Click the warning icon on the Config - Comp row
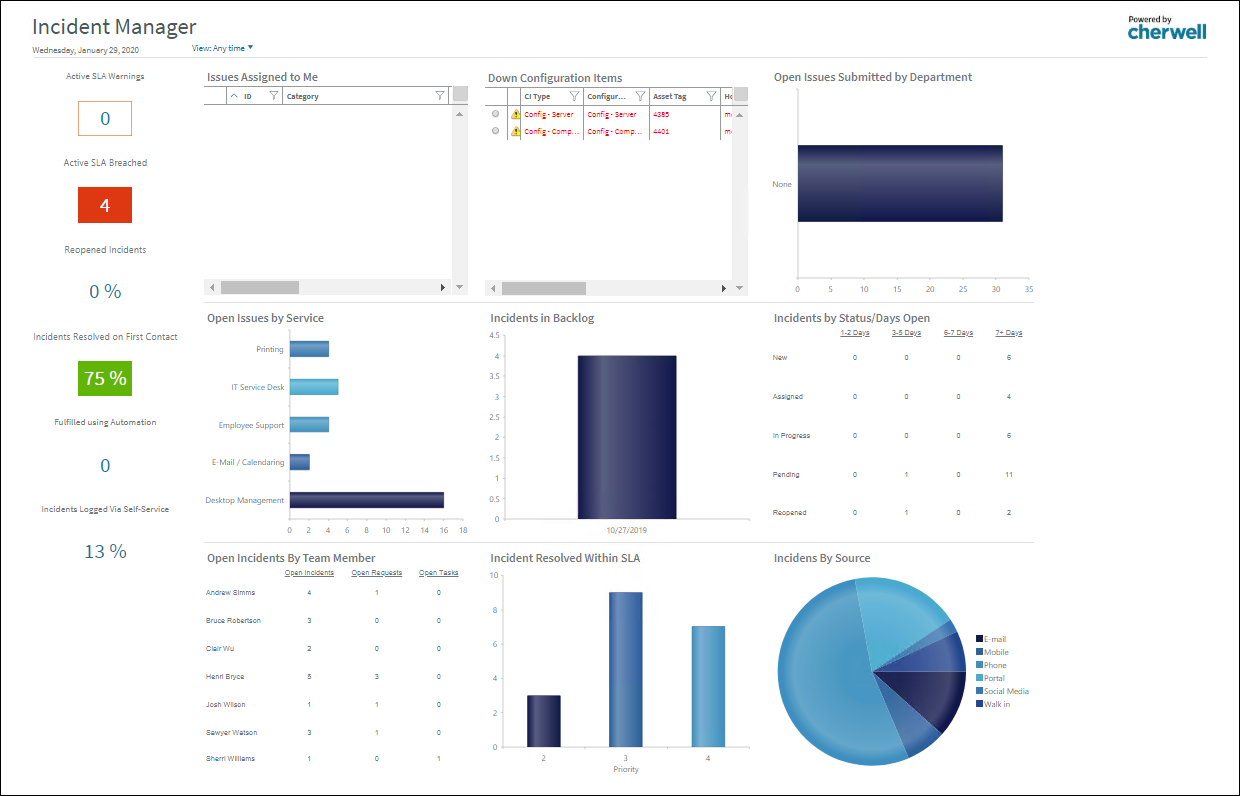This screenshot has height=796, width=1240. click(x=517, y=130)
